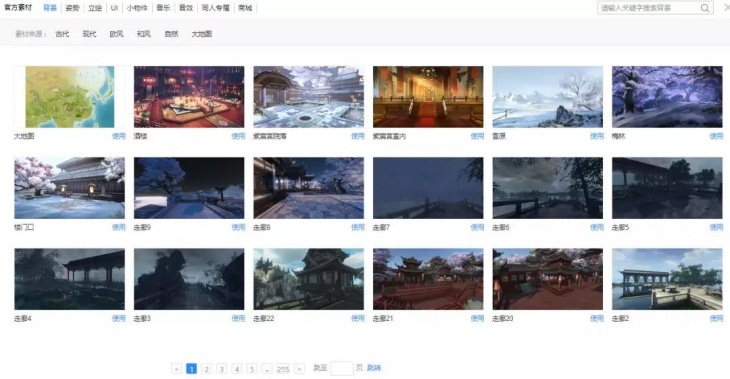Filter materials by 大地图
This screenshot has height=379, width=730.
click(202, 34)
